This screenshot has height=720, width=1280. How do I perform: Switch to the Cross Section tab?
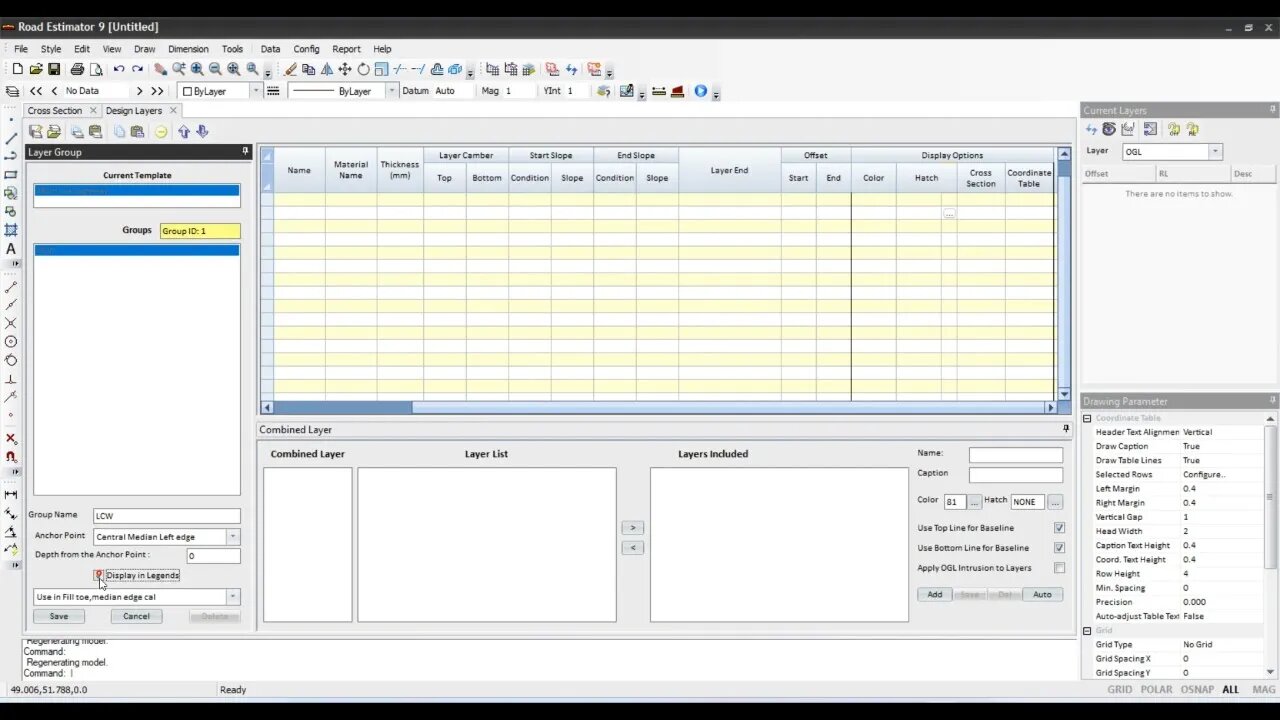click(x=54, y=111)
